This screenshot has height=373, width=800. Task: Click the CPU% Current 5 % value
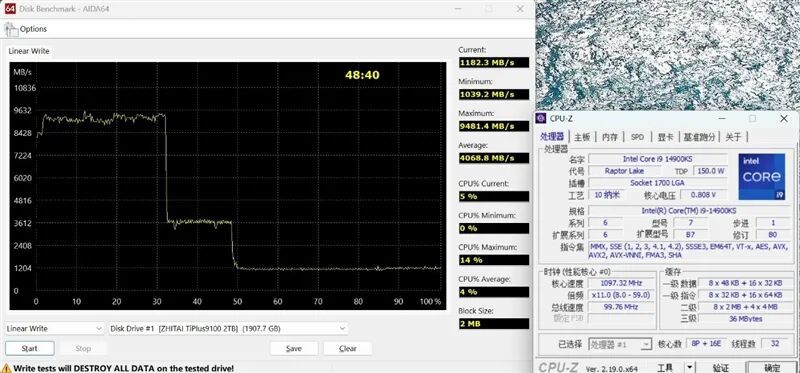point(493,196)
